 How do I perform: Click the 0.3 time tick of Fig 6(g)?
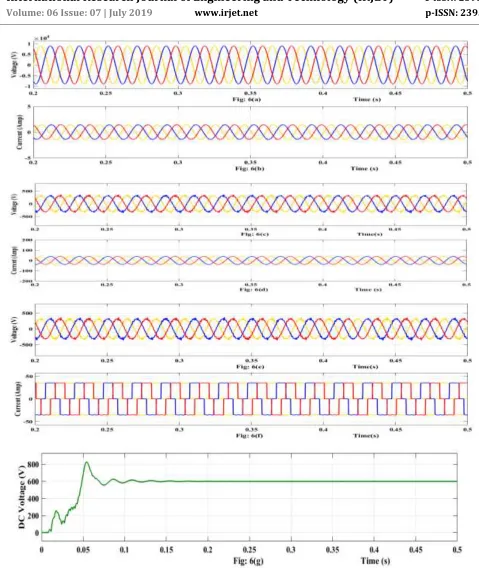(291, 550)
